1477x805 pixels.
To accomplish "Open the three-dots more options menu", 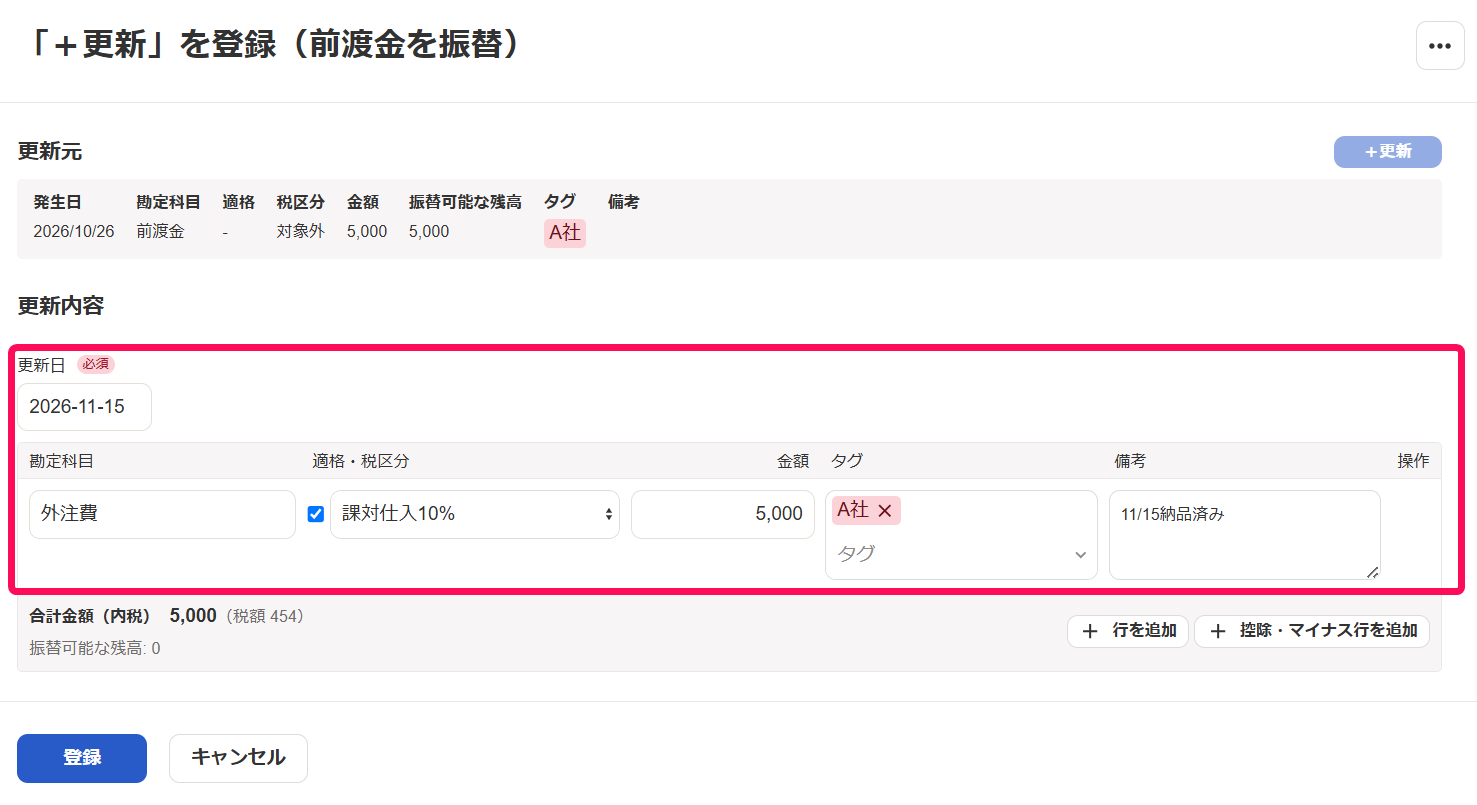I will 1440,46.
